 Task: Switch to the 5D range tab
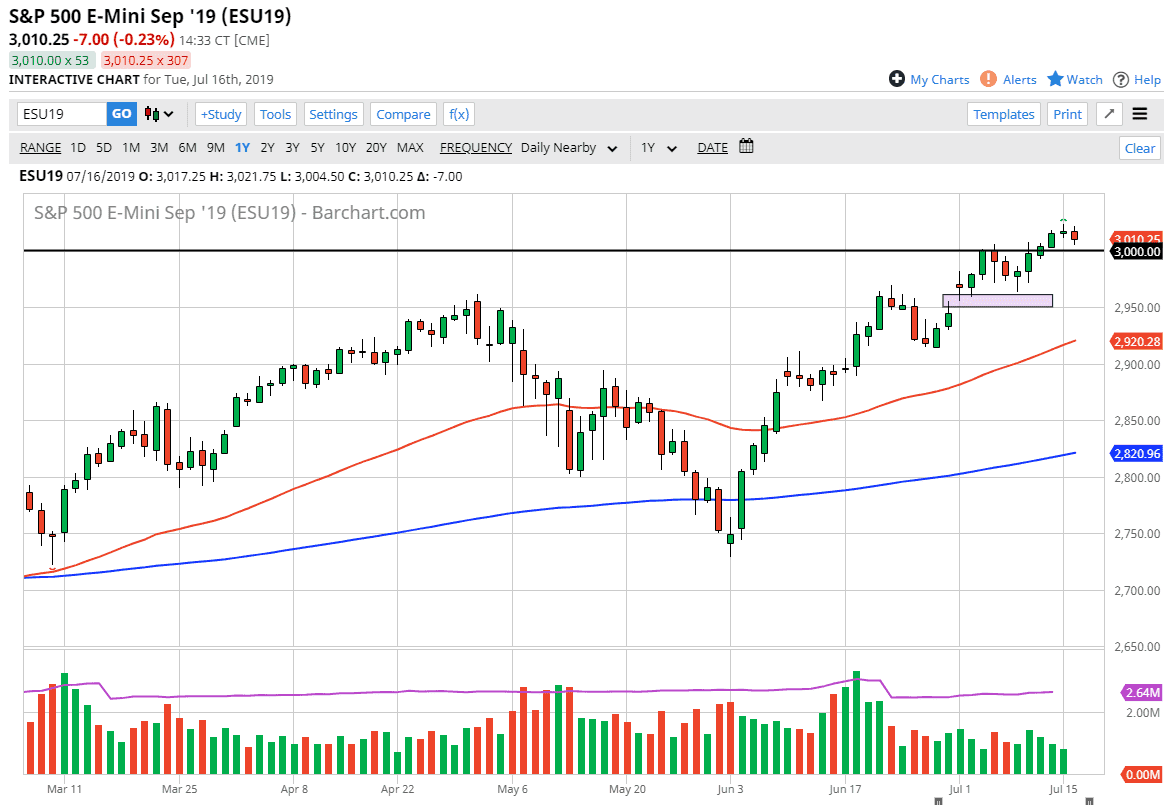[103, 147]
